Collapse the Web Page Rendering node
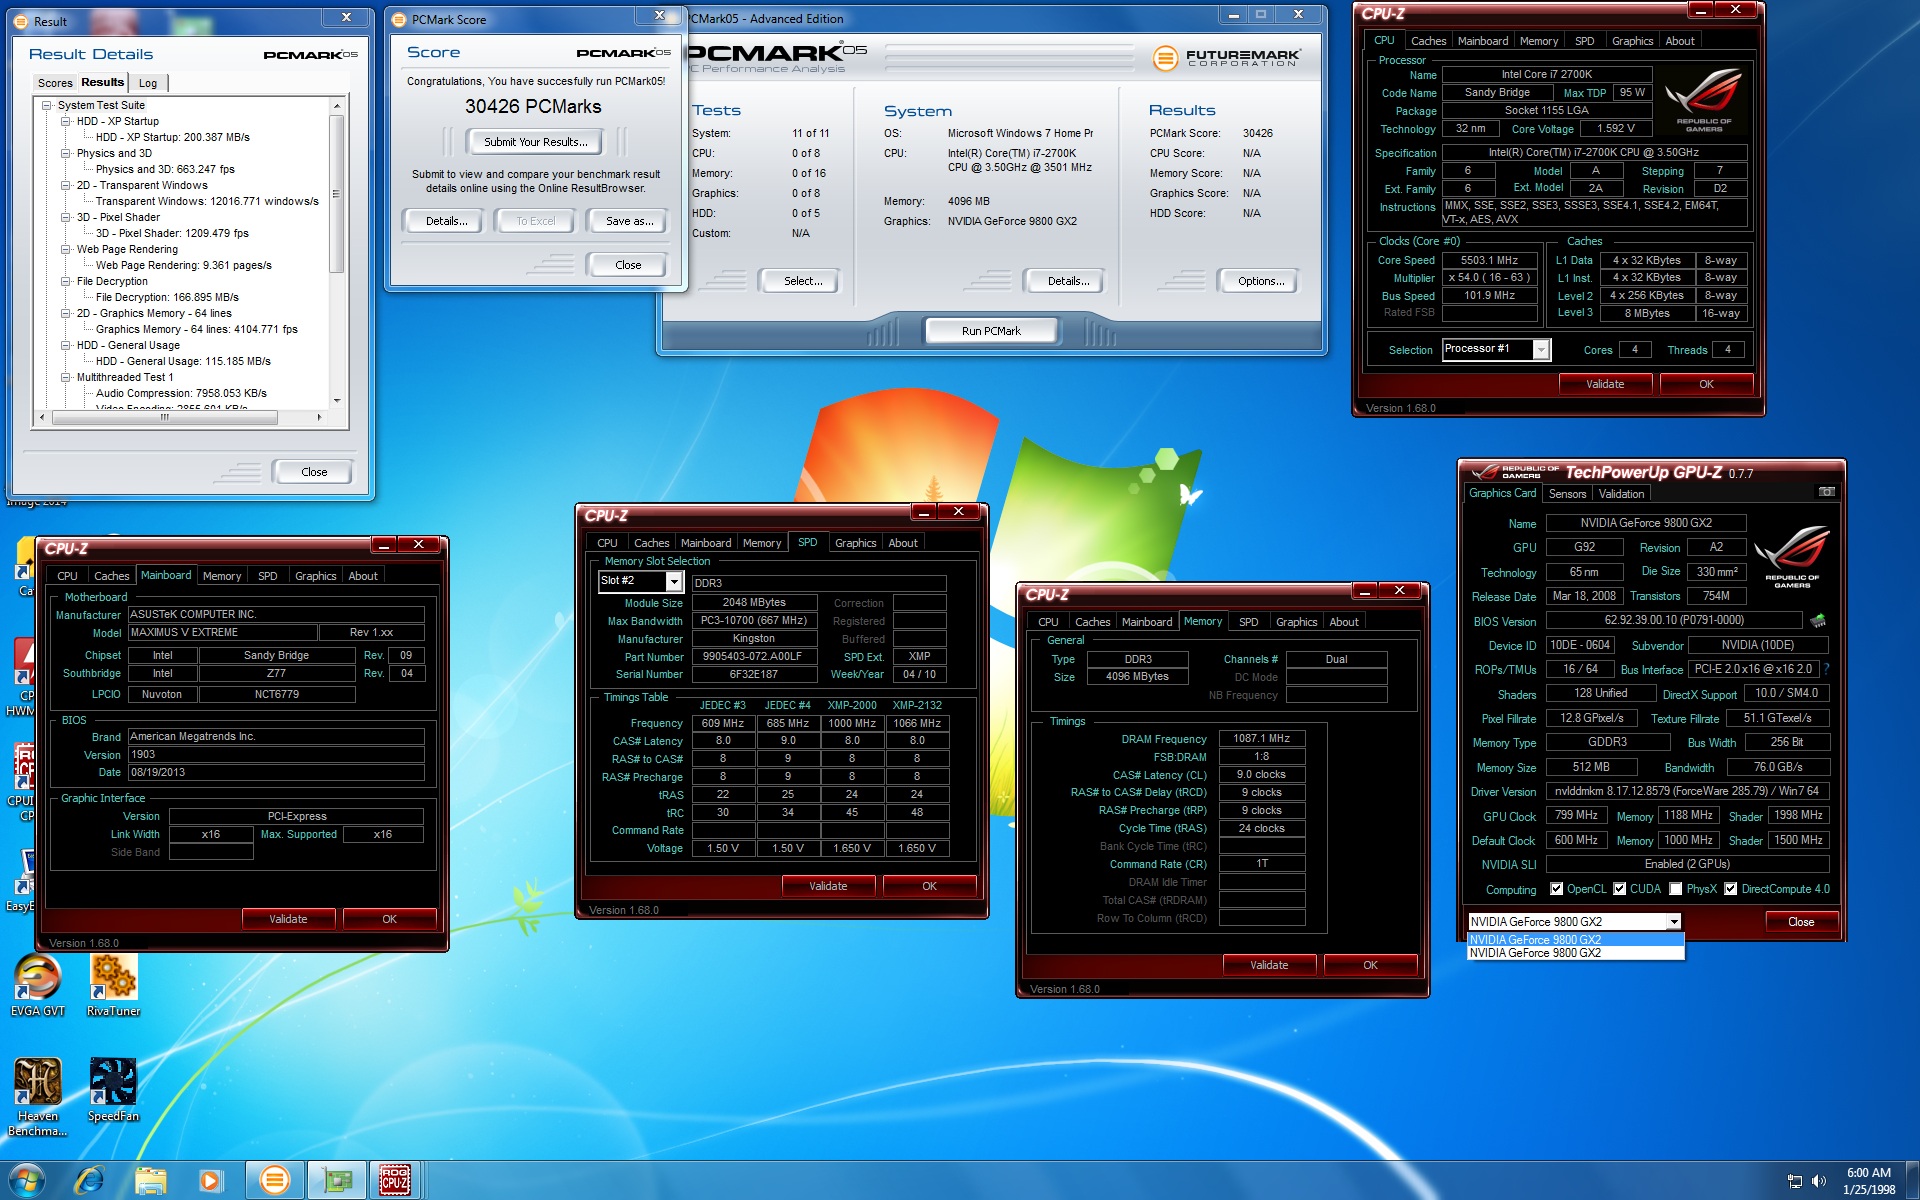 point(66,249)
